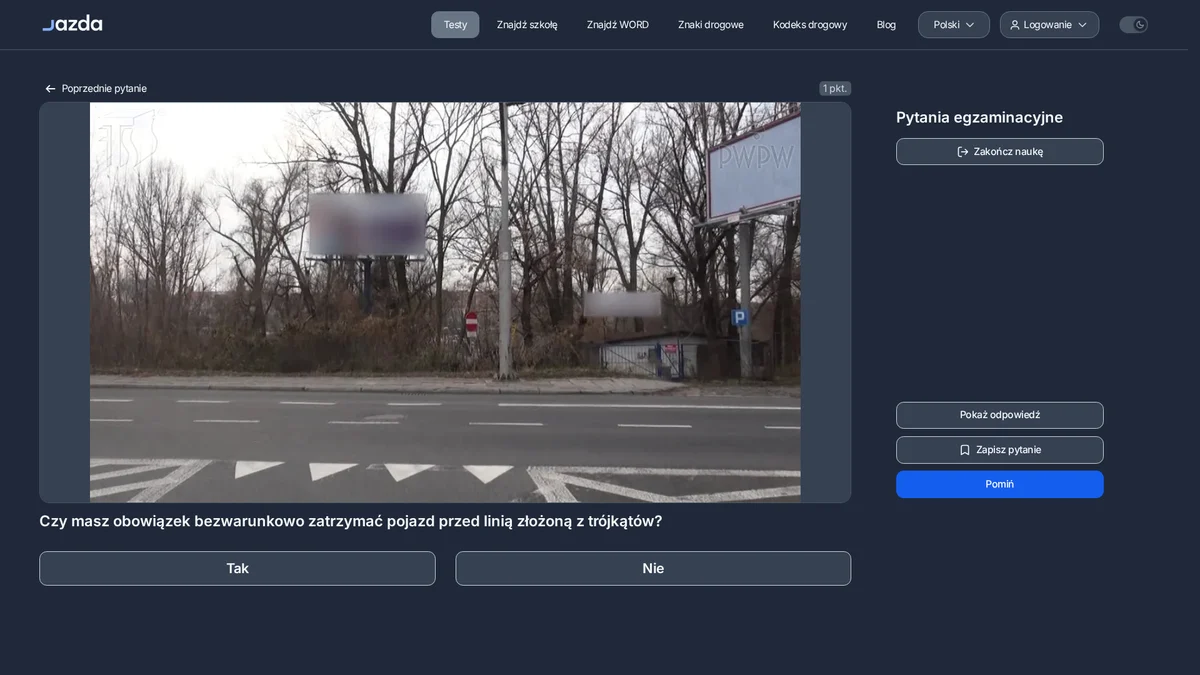The image size is (1200, 675).
Task: Click the Poprzednie pytanie link text
Action: [104, 89]
